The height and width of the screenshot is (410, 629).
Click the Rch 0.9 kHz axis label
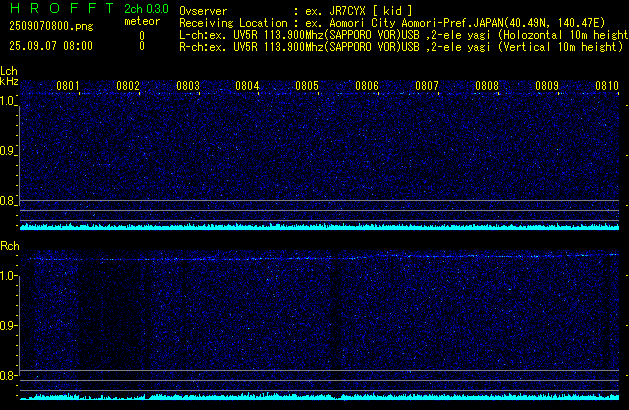[x=7, y=325]
